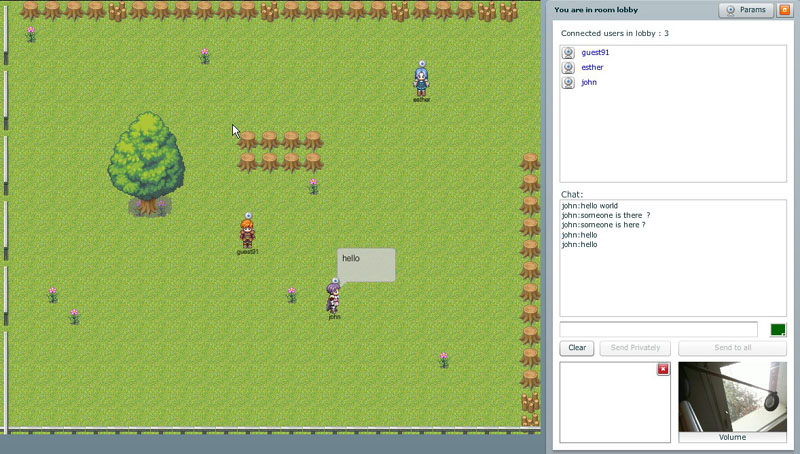Click the webcam icon beside guest91
This screenshot has height=454, width=800.
click(569, 52)
